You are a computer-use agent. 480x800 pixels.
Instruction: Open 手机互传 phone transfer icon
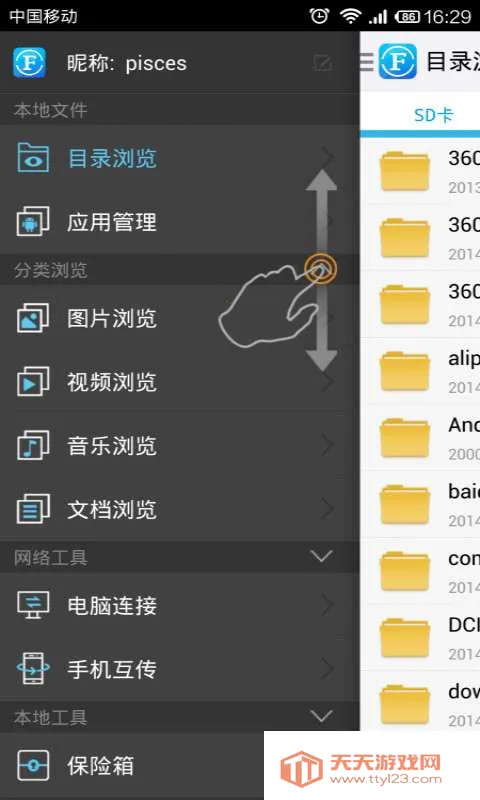33,668
